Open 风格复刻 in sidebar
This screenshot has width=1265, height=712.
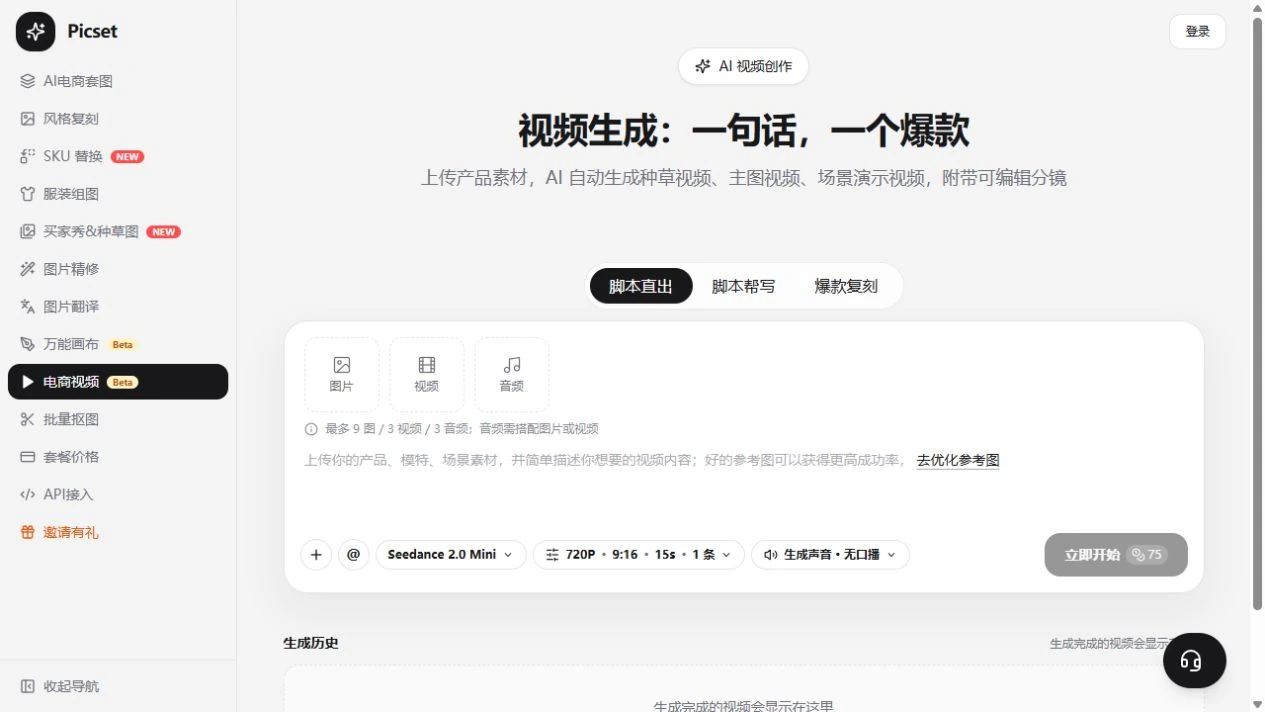[x=118, y=119]
